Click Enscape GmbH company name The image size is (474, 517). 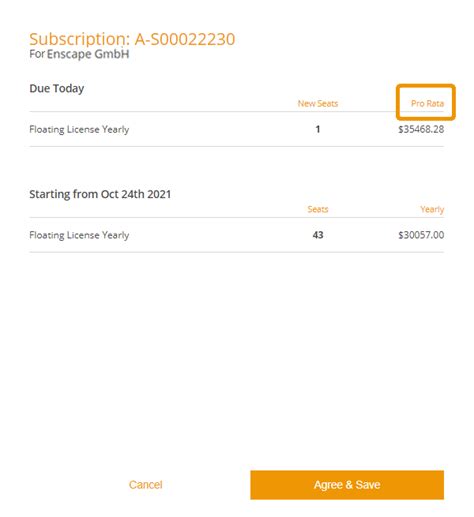pyautogui.click(x=88, y=54)
